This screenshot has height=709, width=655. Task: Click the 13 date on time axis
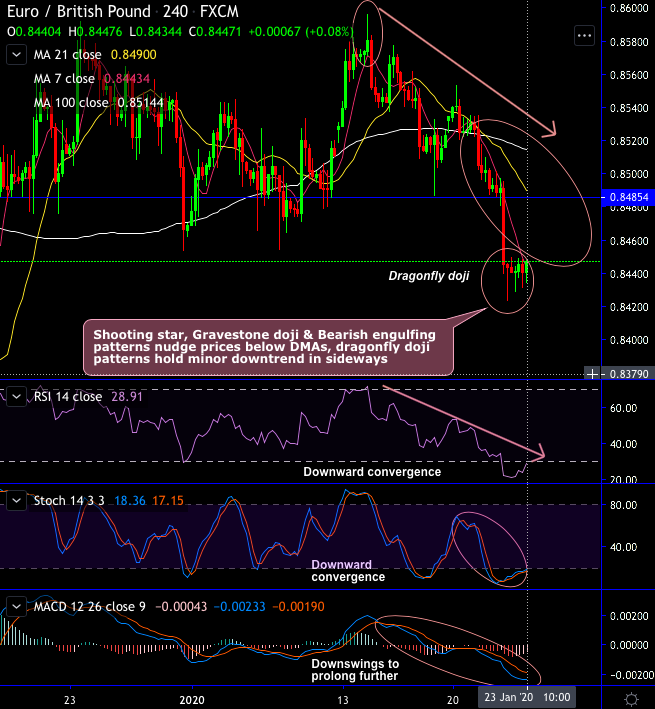(x=343, y=700)
